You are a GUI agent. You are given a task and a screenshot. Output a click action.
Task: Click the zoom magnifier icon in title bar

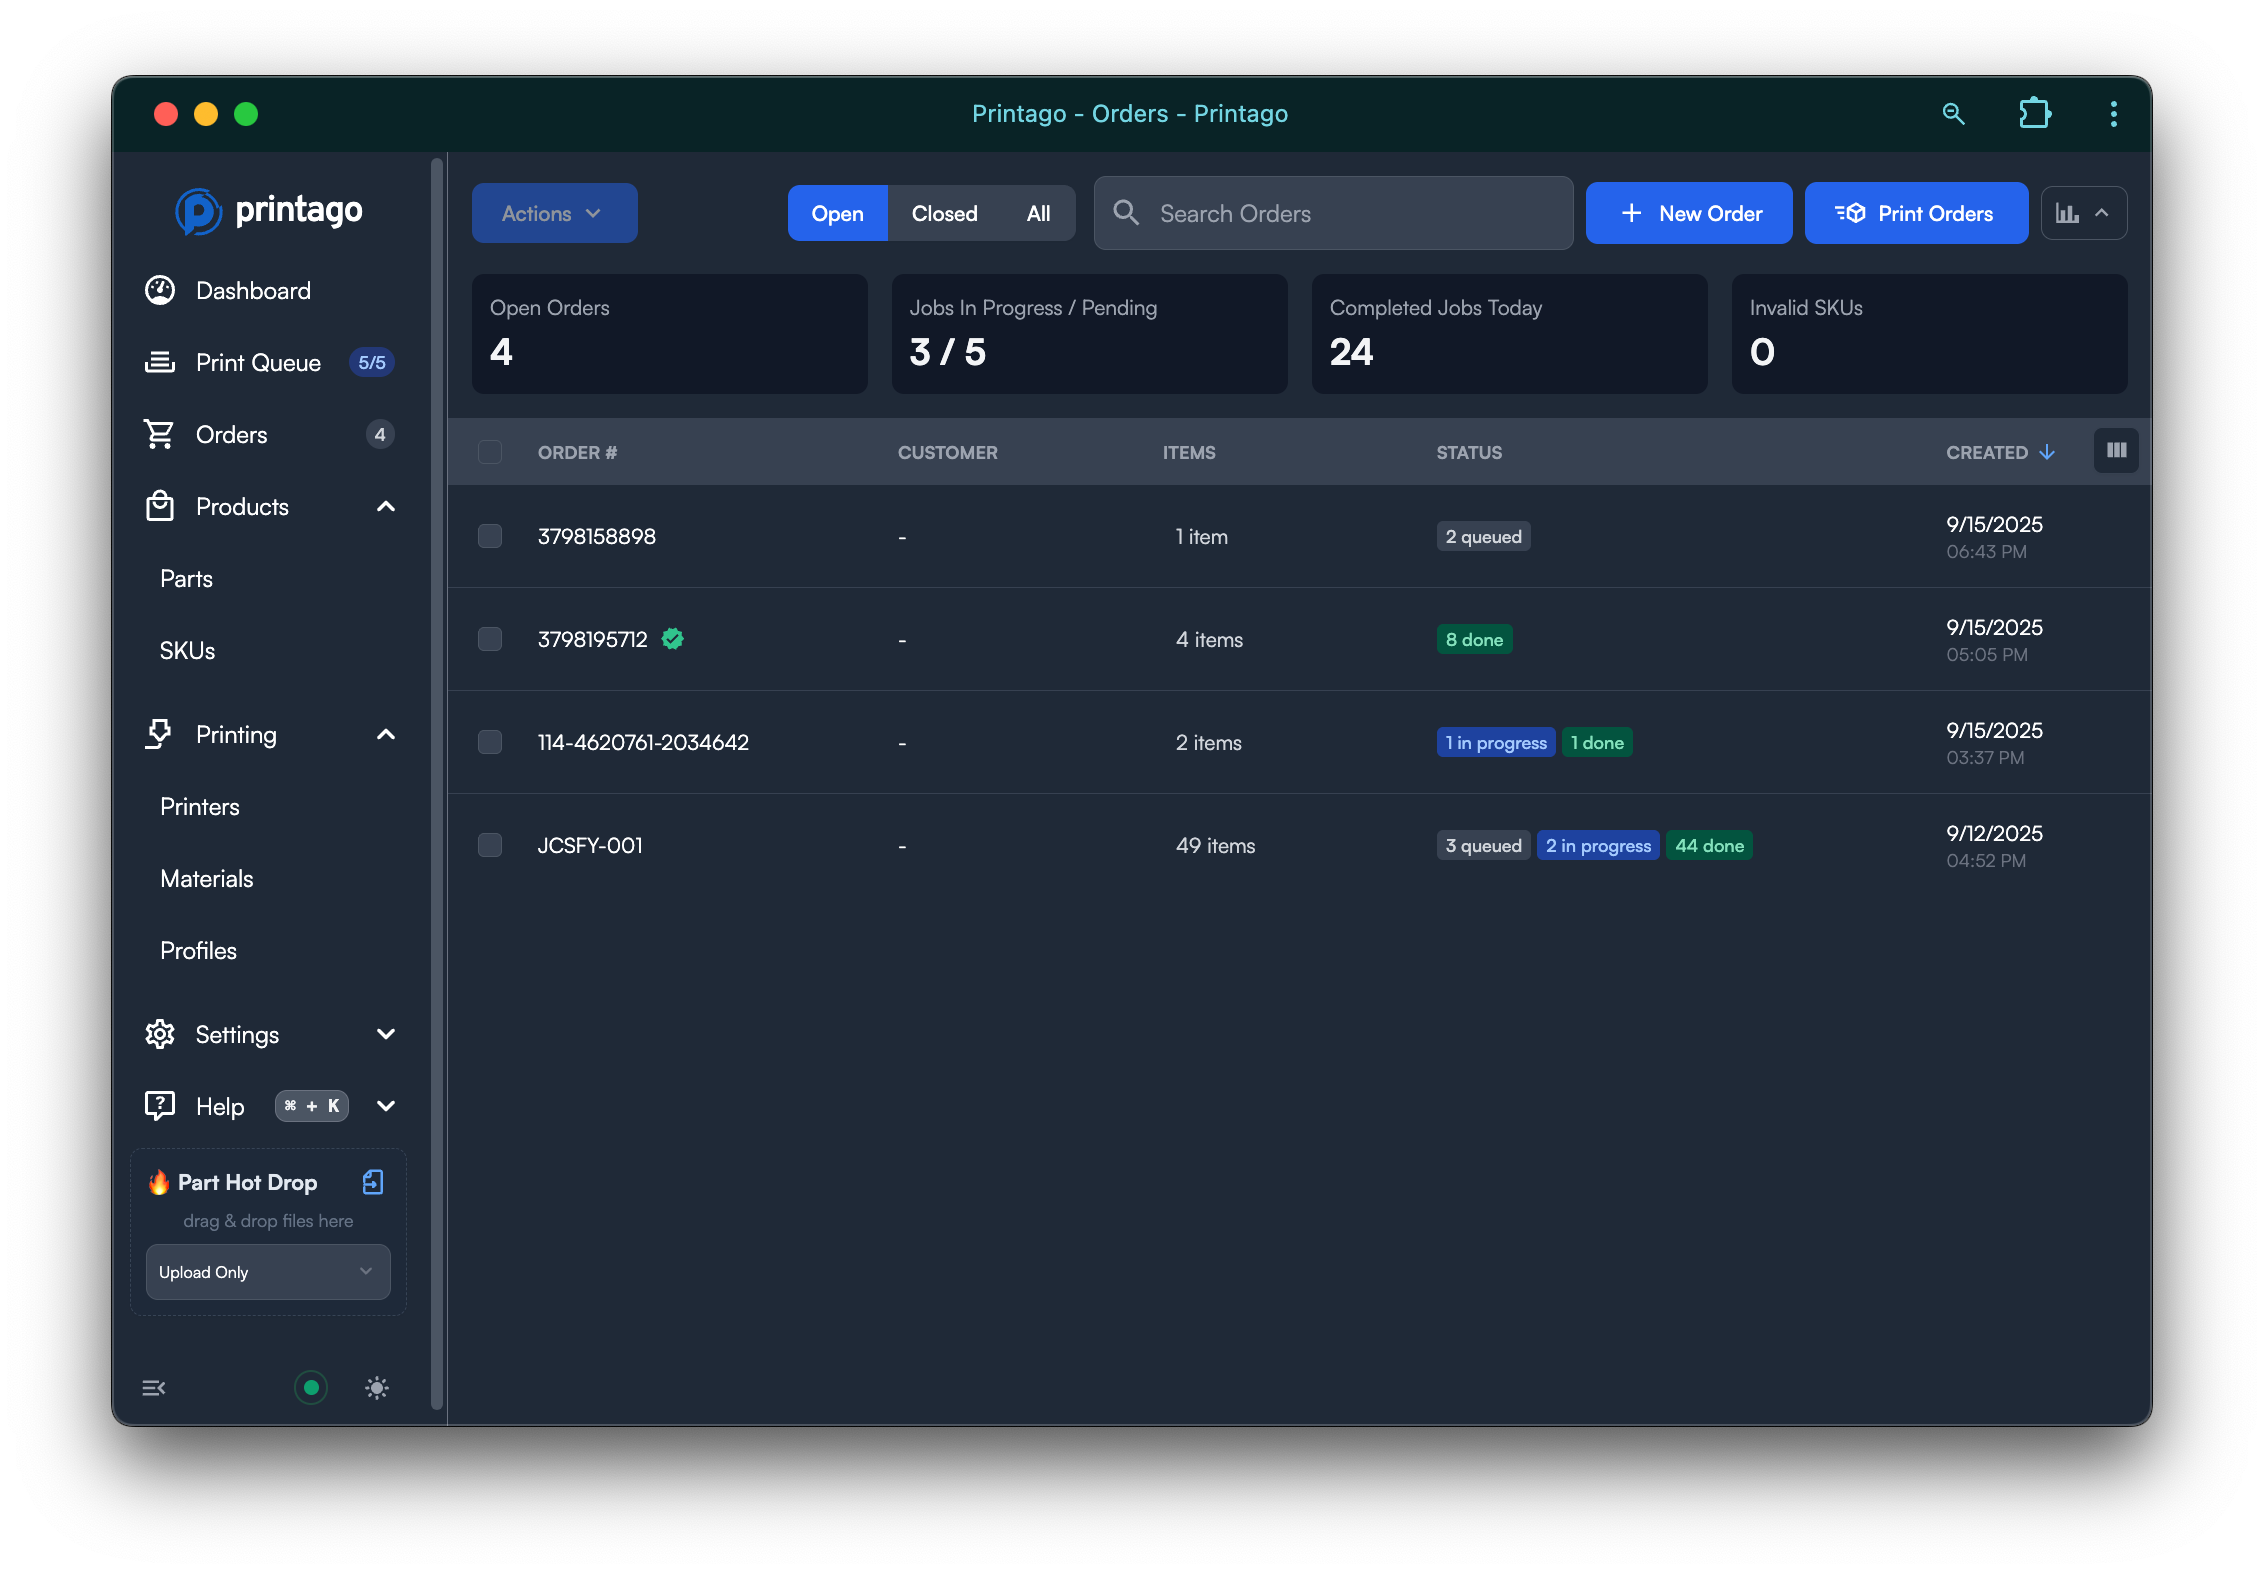click(1953, 113)
